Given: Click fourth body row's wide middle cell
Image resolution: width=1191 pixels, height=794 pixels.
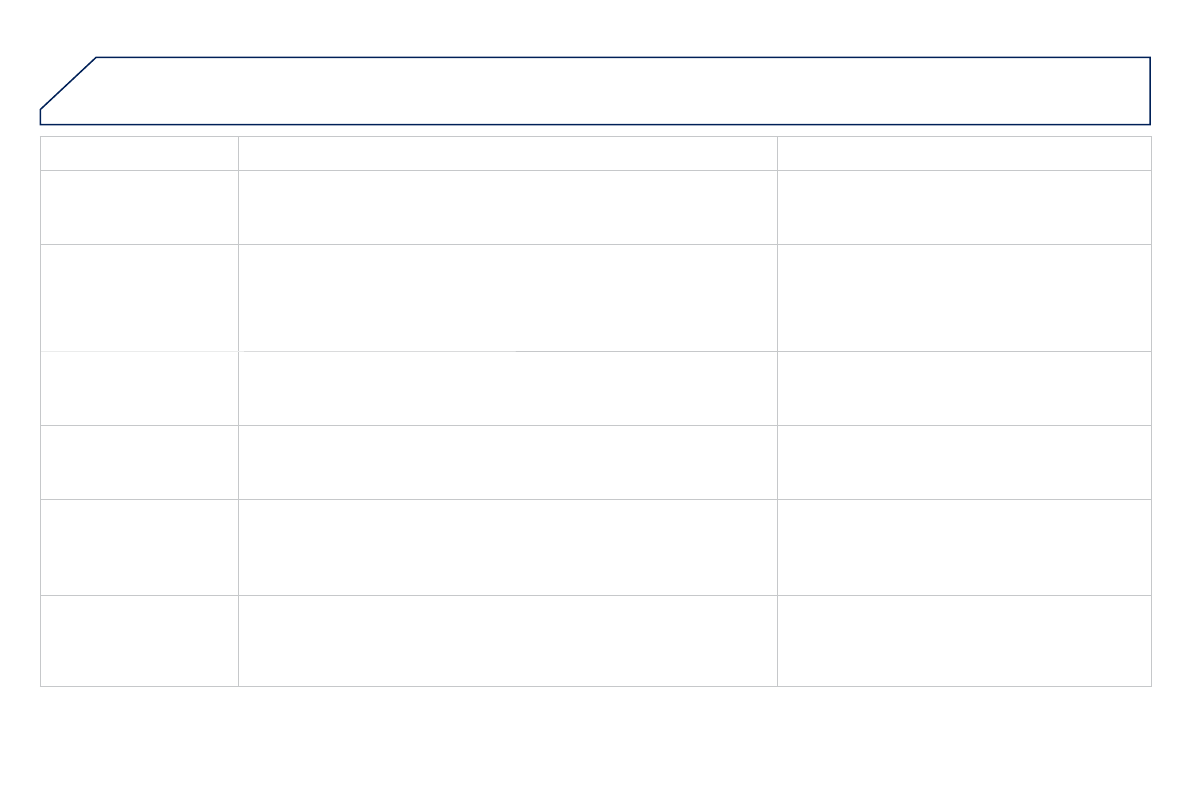Looking at the screenshot, I should coord(507,462).
